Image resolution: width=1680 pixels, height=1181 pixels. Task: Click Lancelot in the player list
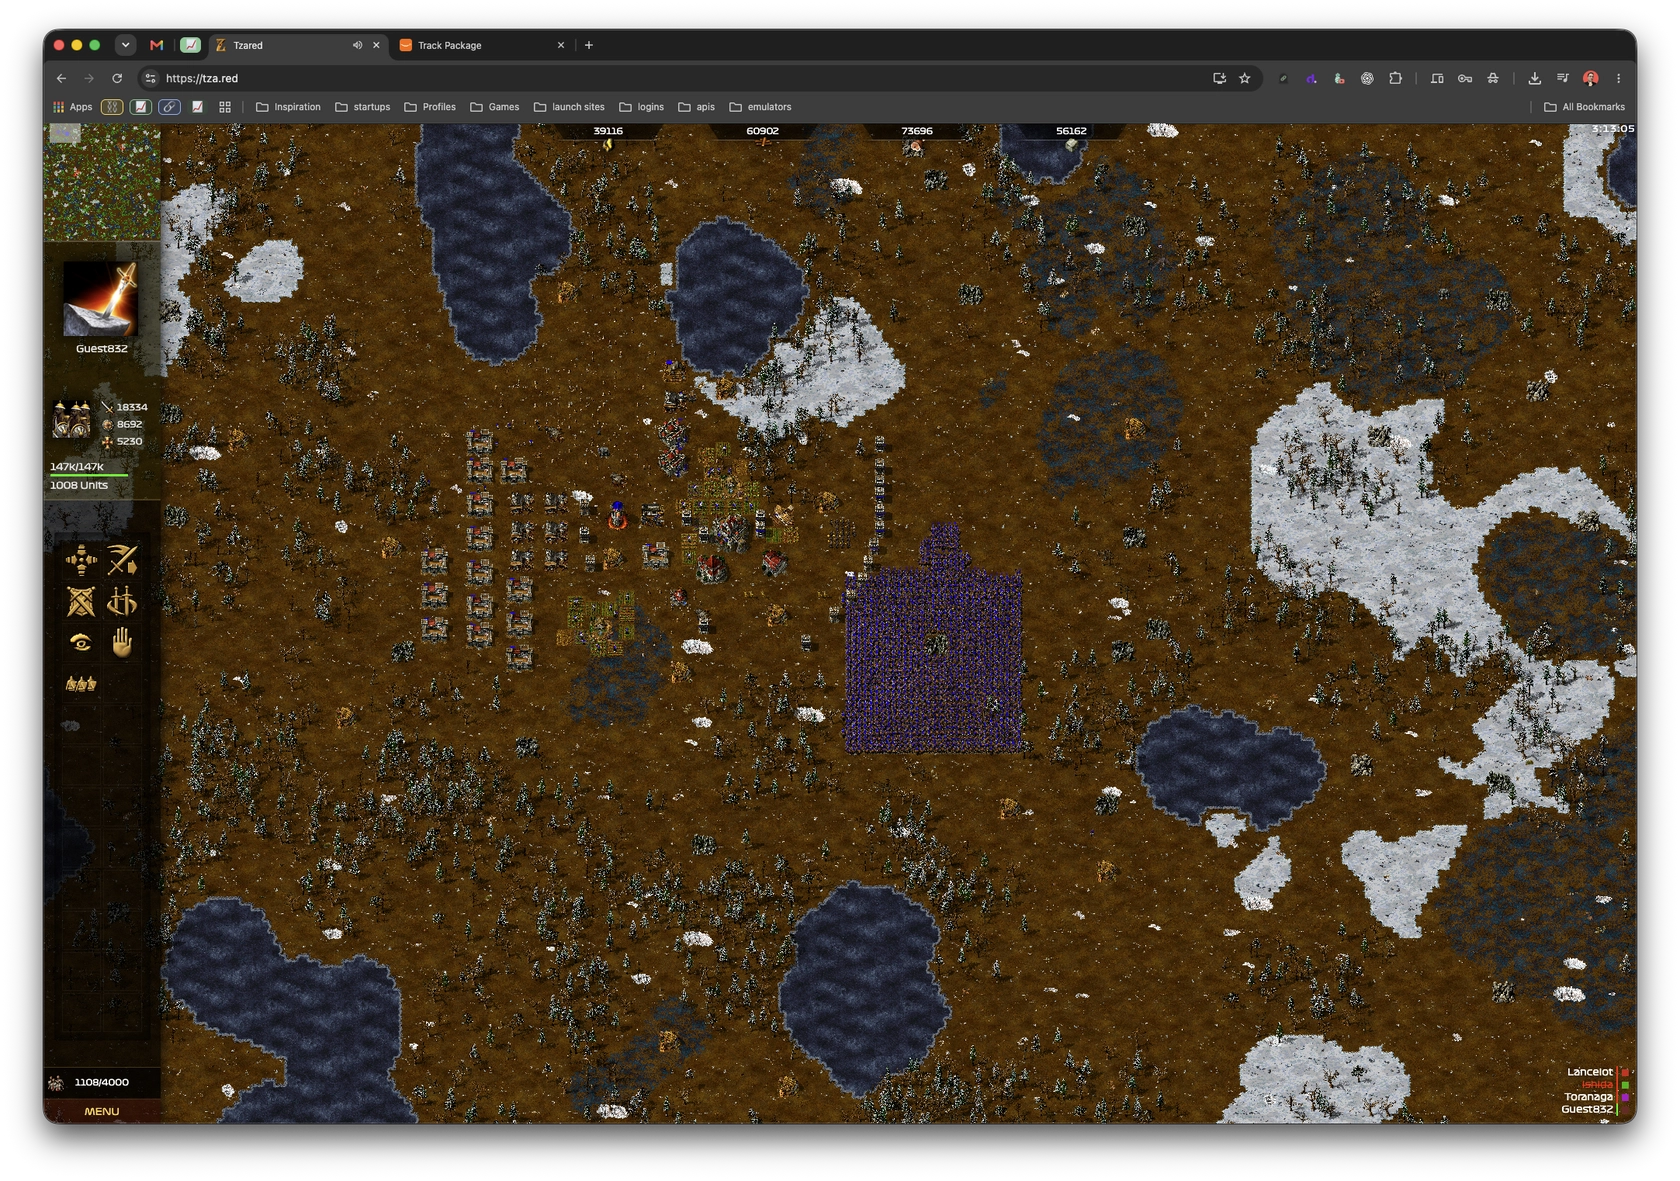click(x=1589, y=1072)
